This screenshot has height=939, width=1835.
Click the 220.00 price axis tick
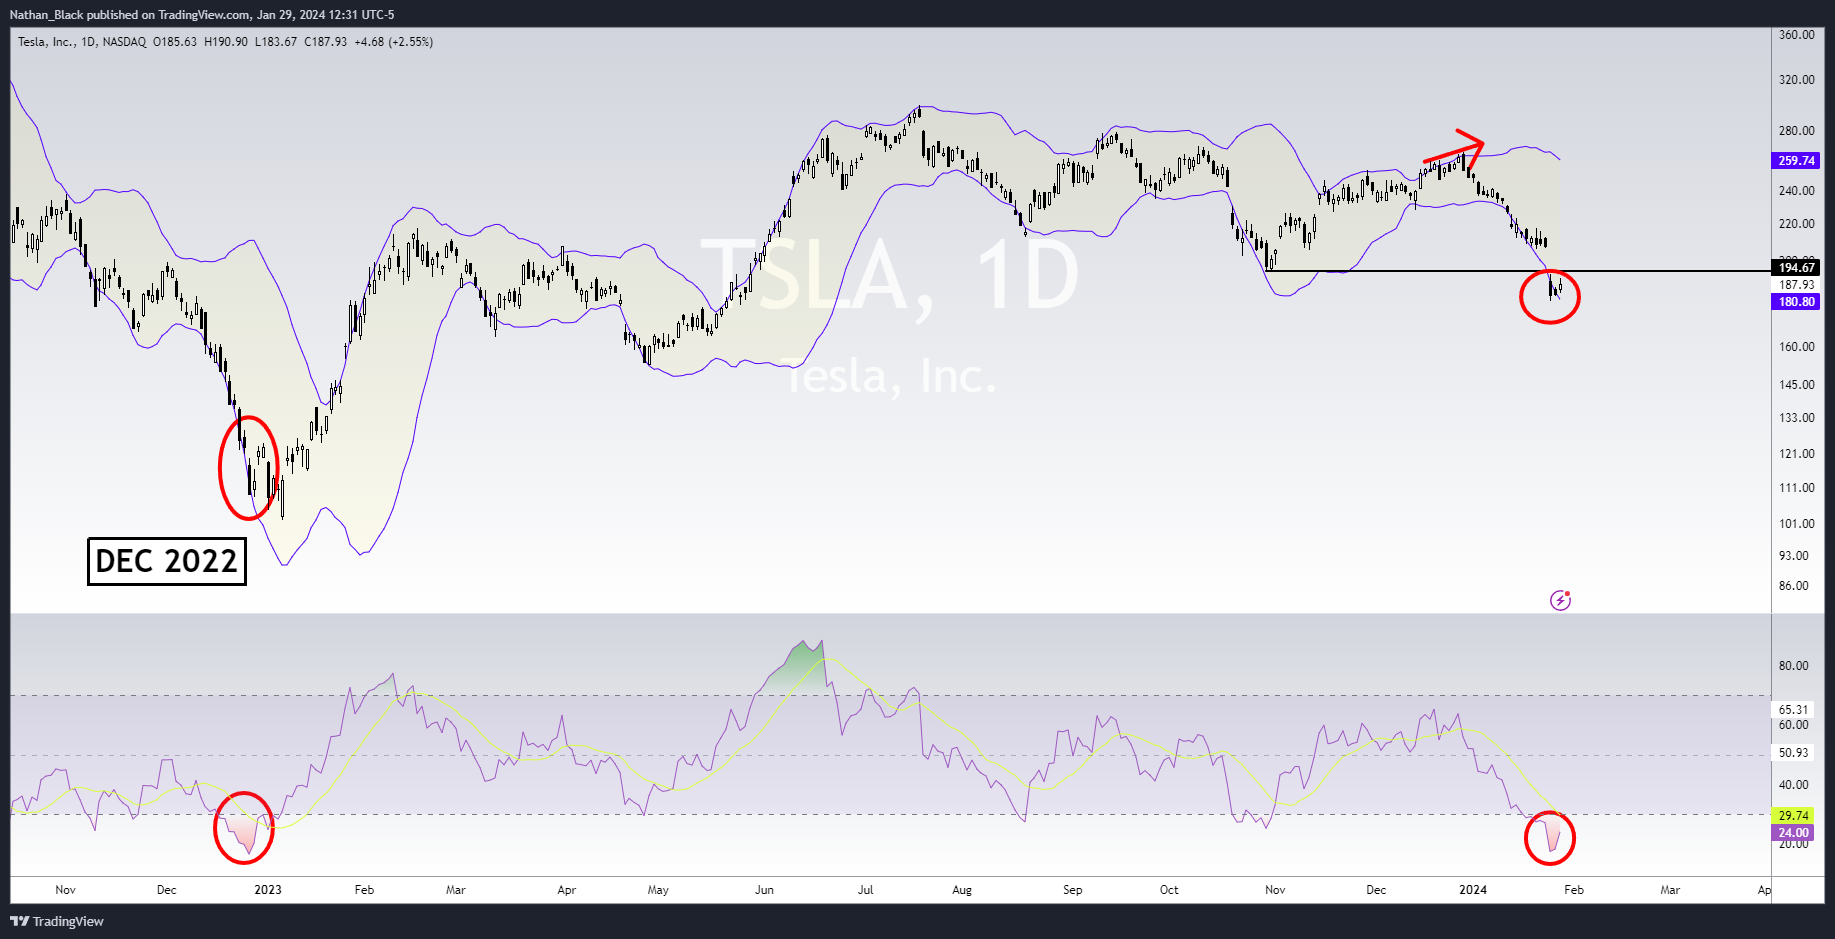1796,224
